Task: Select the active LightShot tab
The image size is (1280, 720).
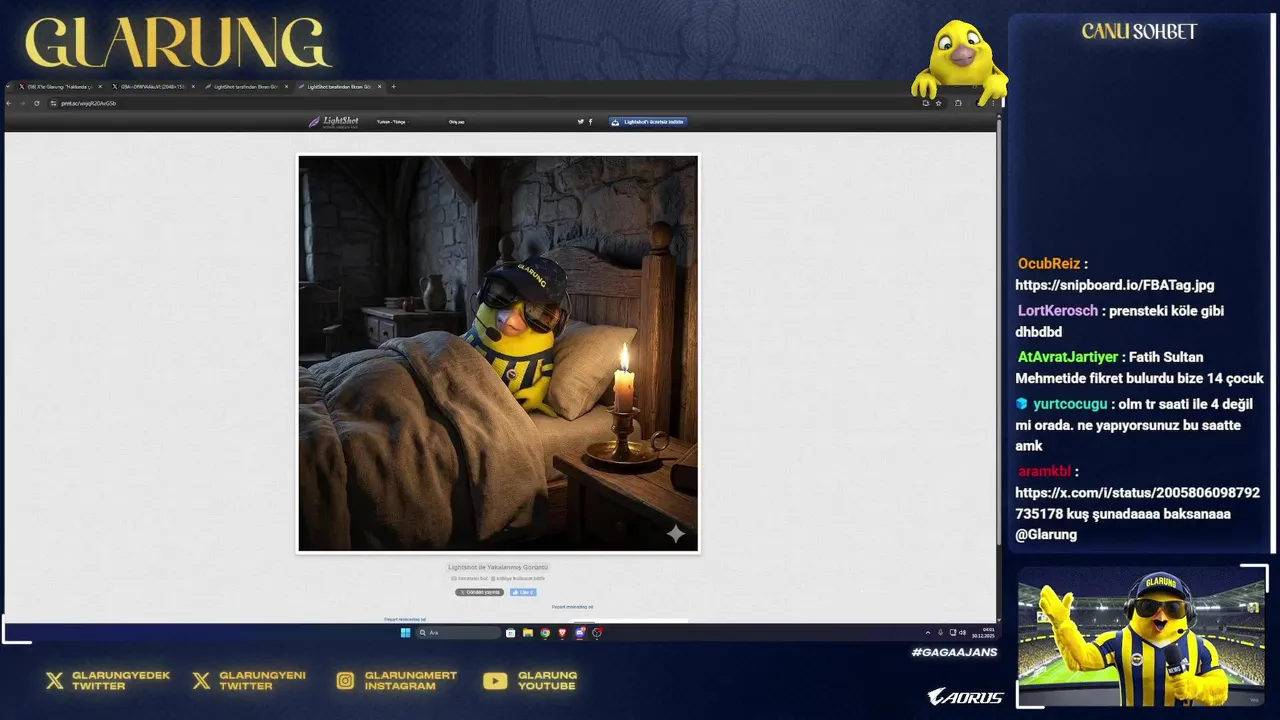Action: (x=338, y=87)
